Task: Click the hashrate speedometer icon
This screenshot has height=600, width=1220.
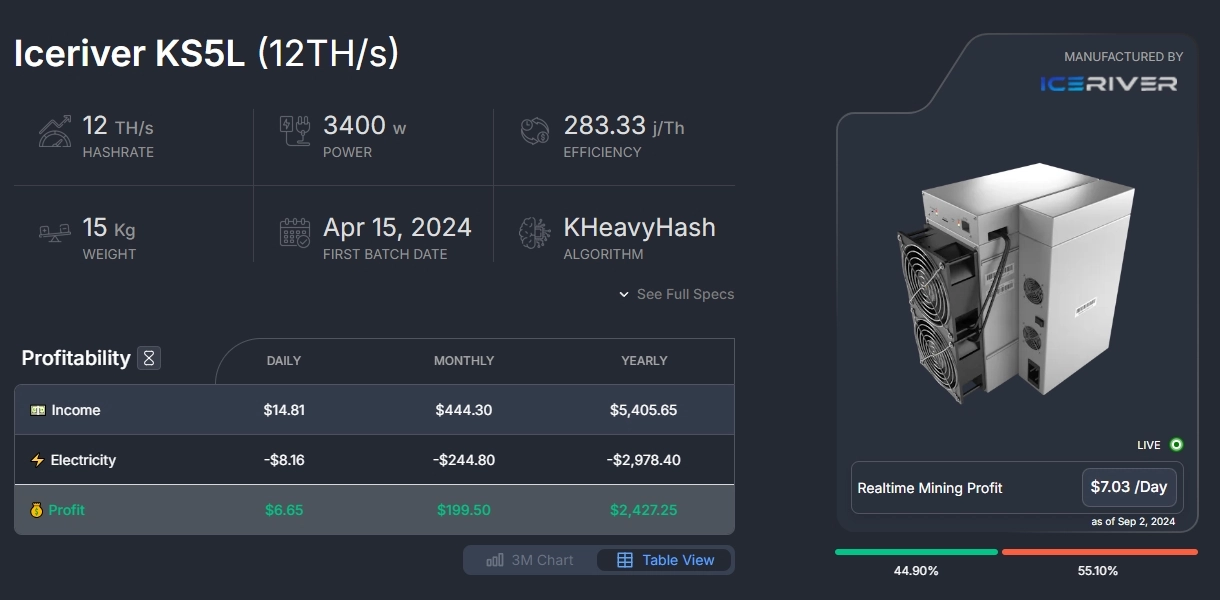Action: [x=54, y=132]
